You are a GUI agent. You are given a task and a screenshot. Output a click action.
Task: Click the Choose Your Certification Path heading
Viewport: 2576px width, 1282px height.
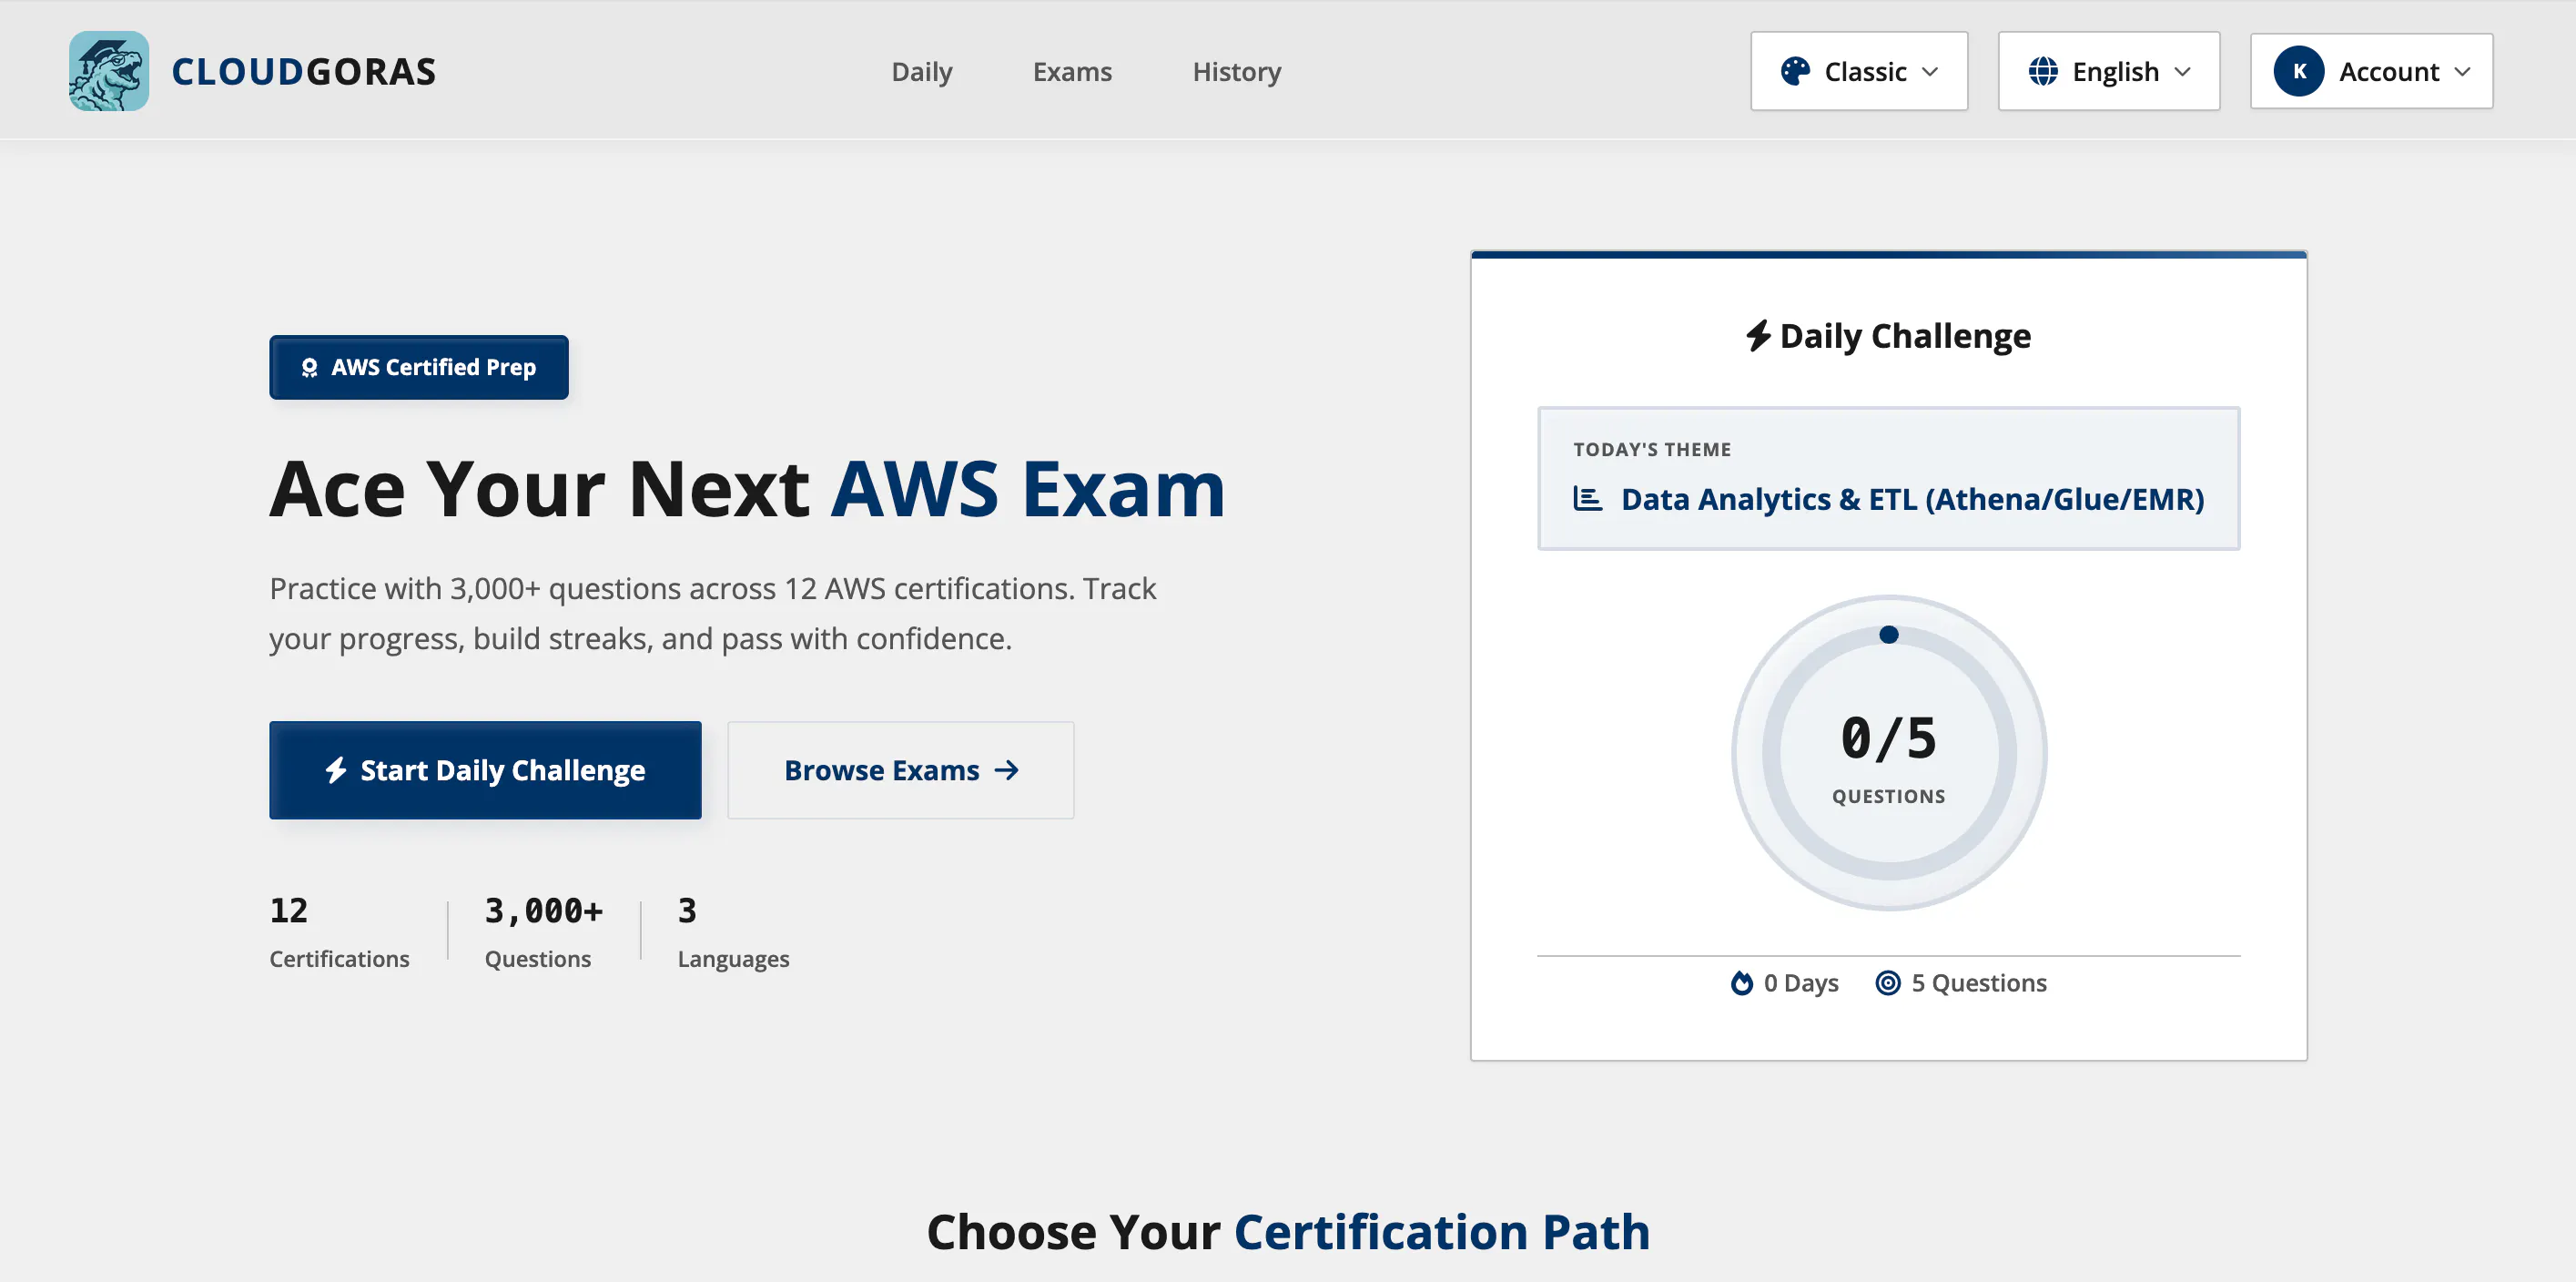1288,1231
